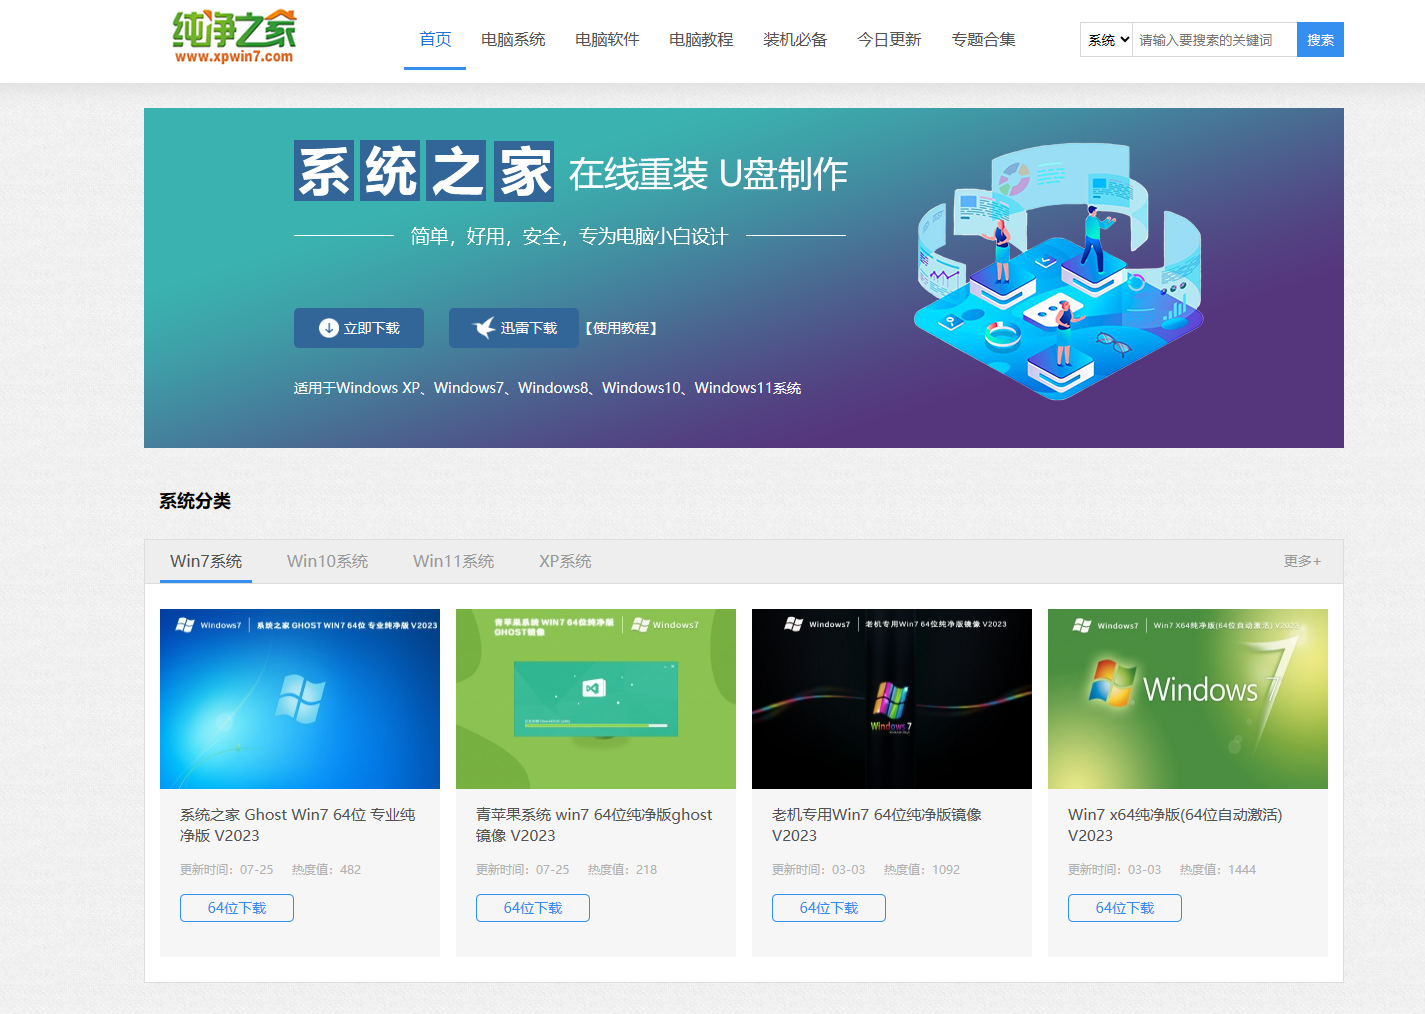
Task: Open the 【使用教程】 tutorial link
Action: point(622,327)
